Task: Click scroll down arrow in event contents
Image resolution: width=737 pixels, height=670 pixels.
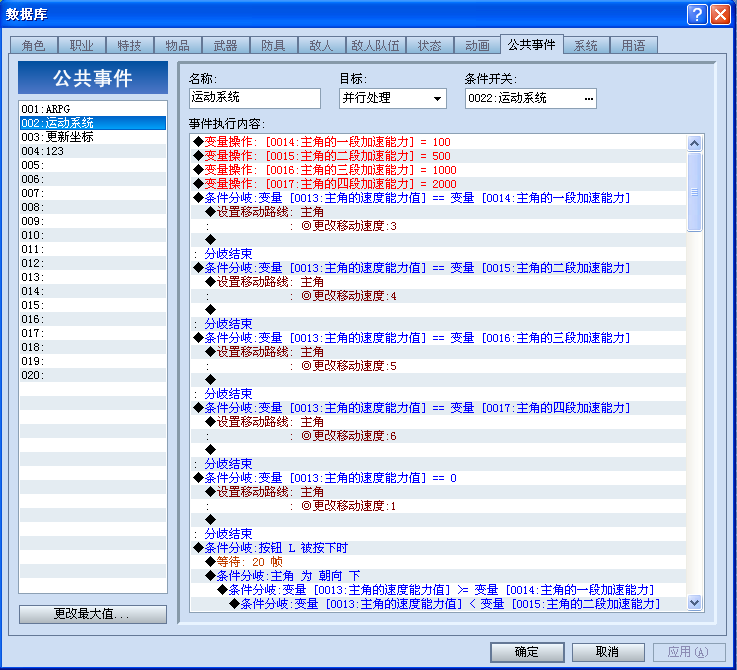Action: 694,602
